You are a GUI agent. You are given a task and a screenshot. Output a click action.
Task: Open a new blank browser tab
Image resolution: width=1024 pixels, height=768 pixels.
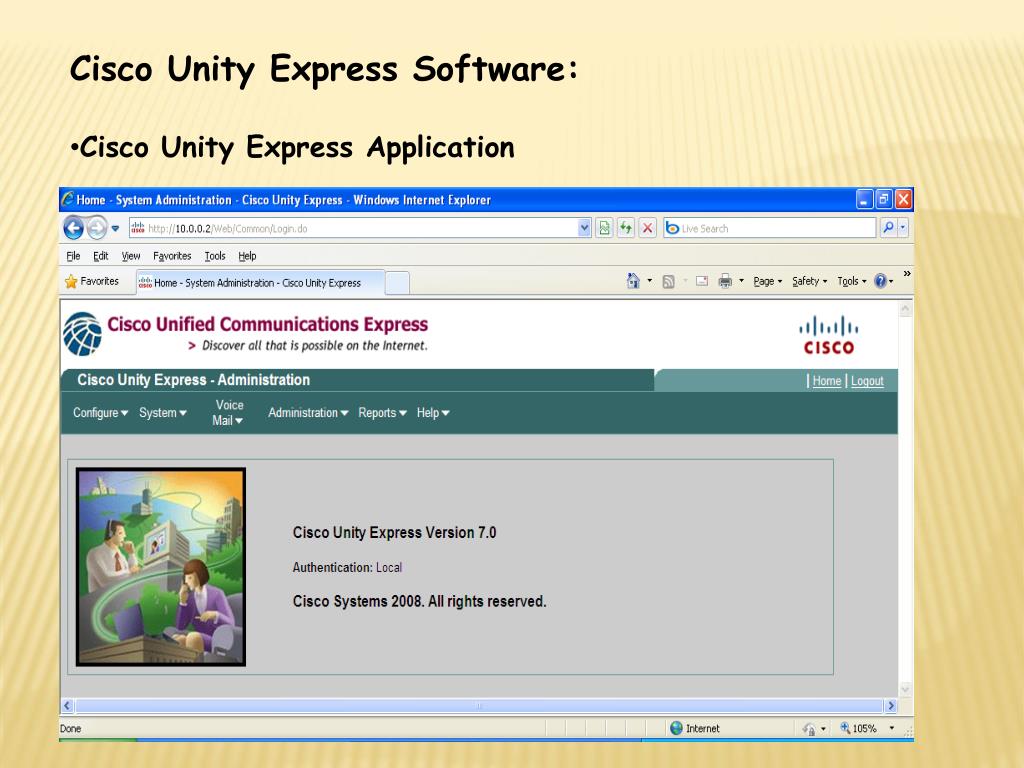coord(397,283)
